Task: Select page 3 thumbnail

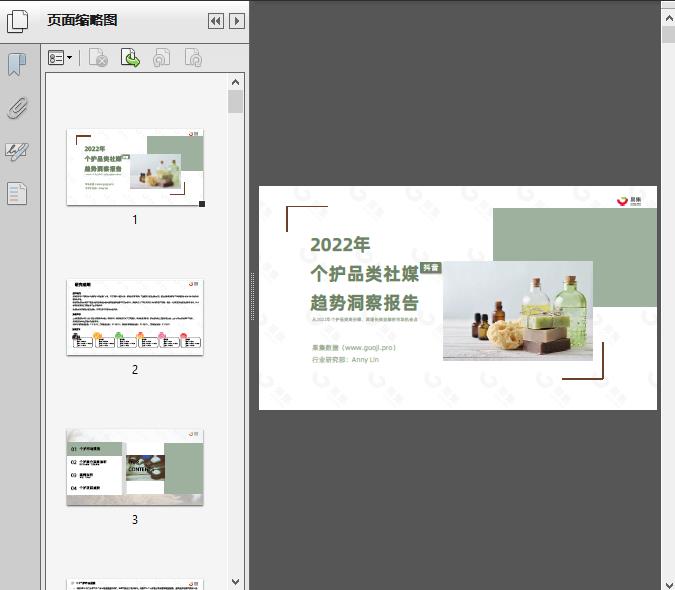Action: pyautogui.click(x=135, y=467)
